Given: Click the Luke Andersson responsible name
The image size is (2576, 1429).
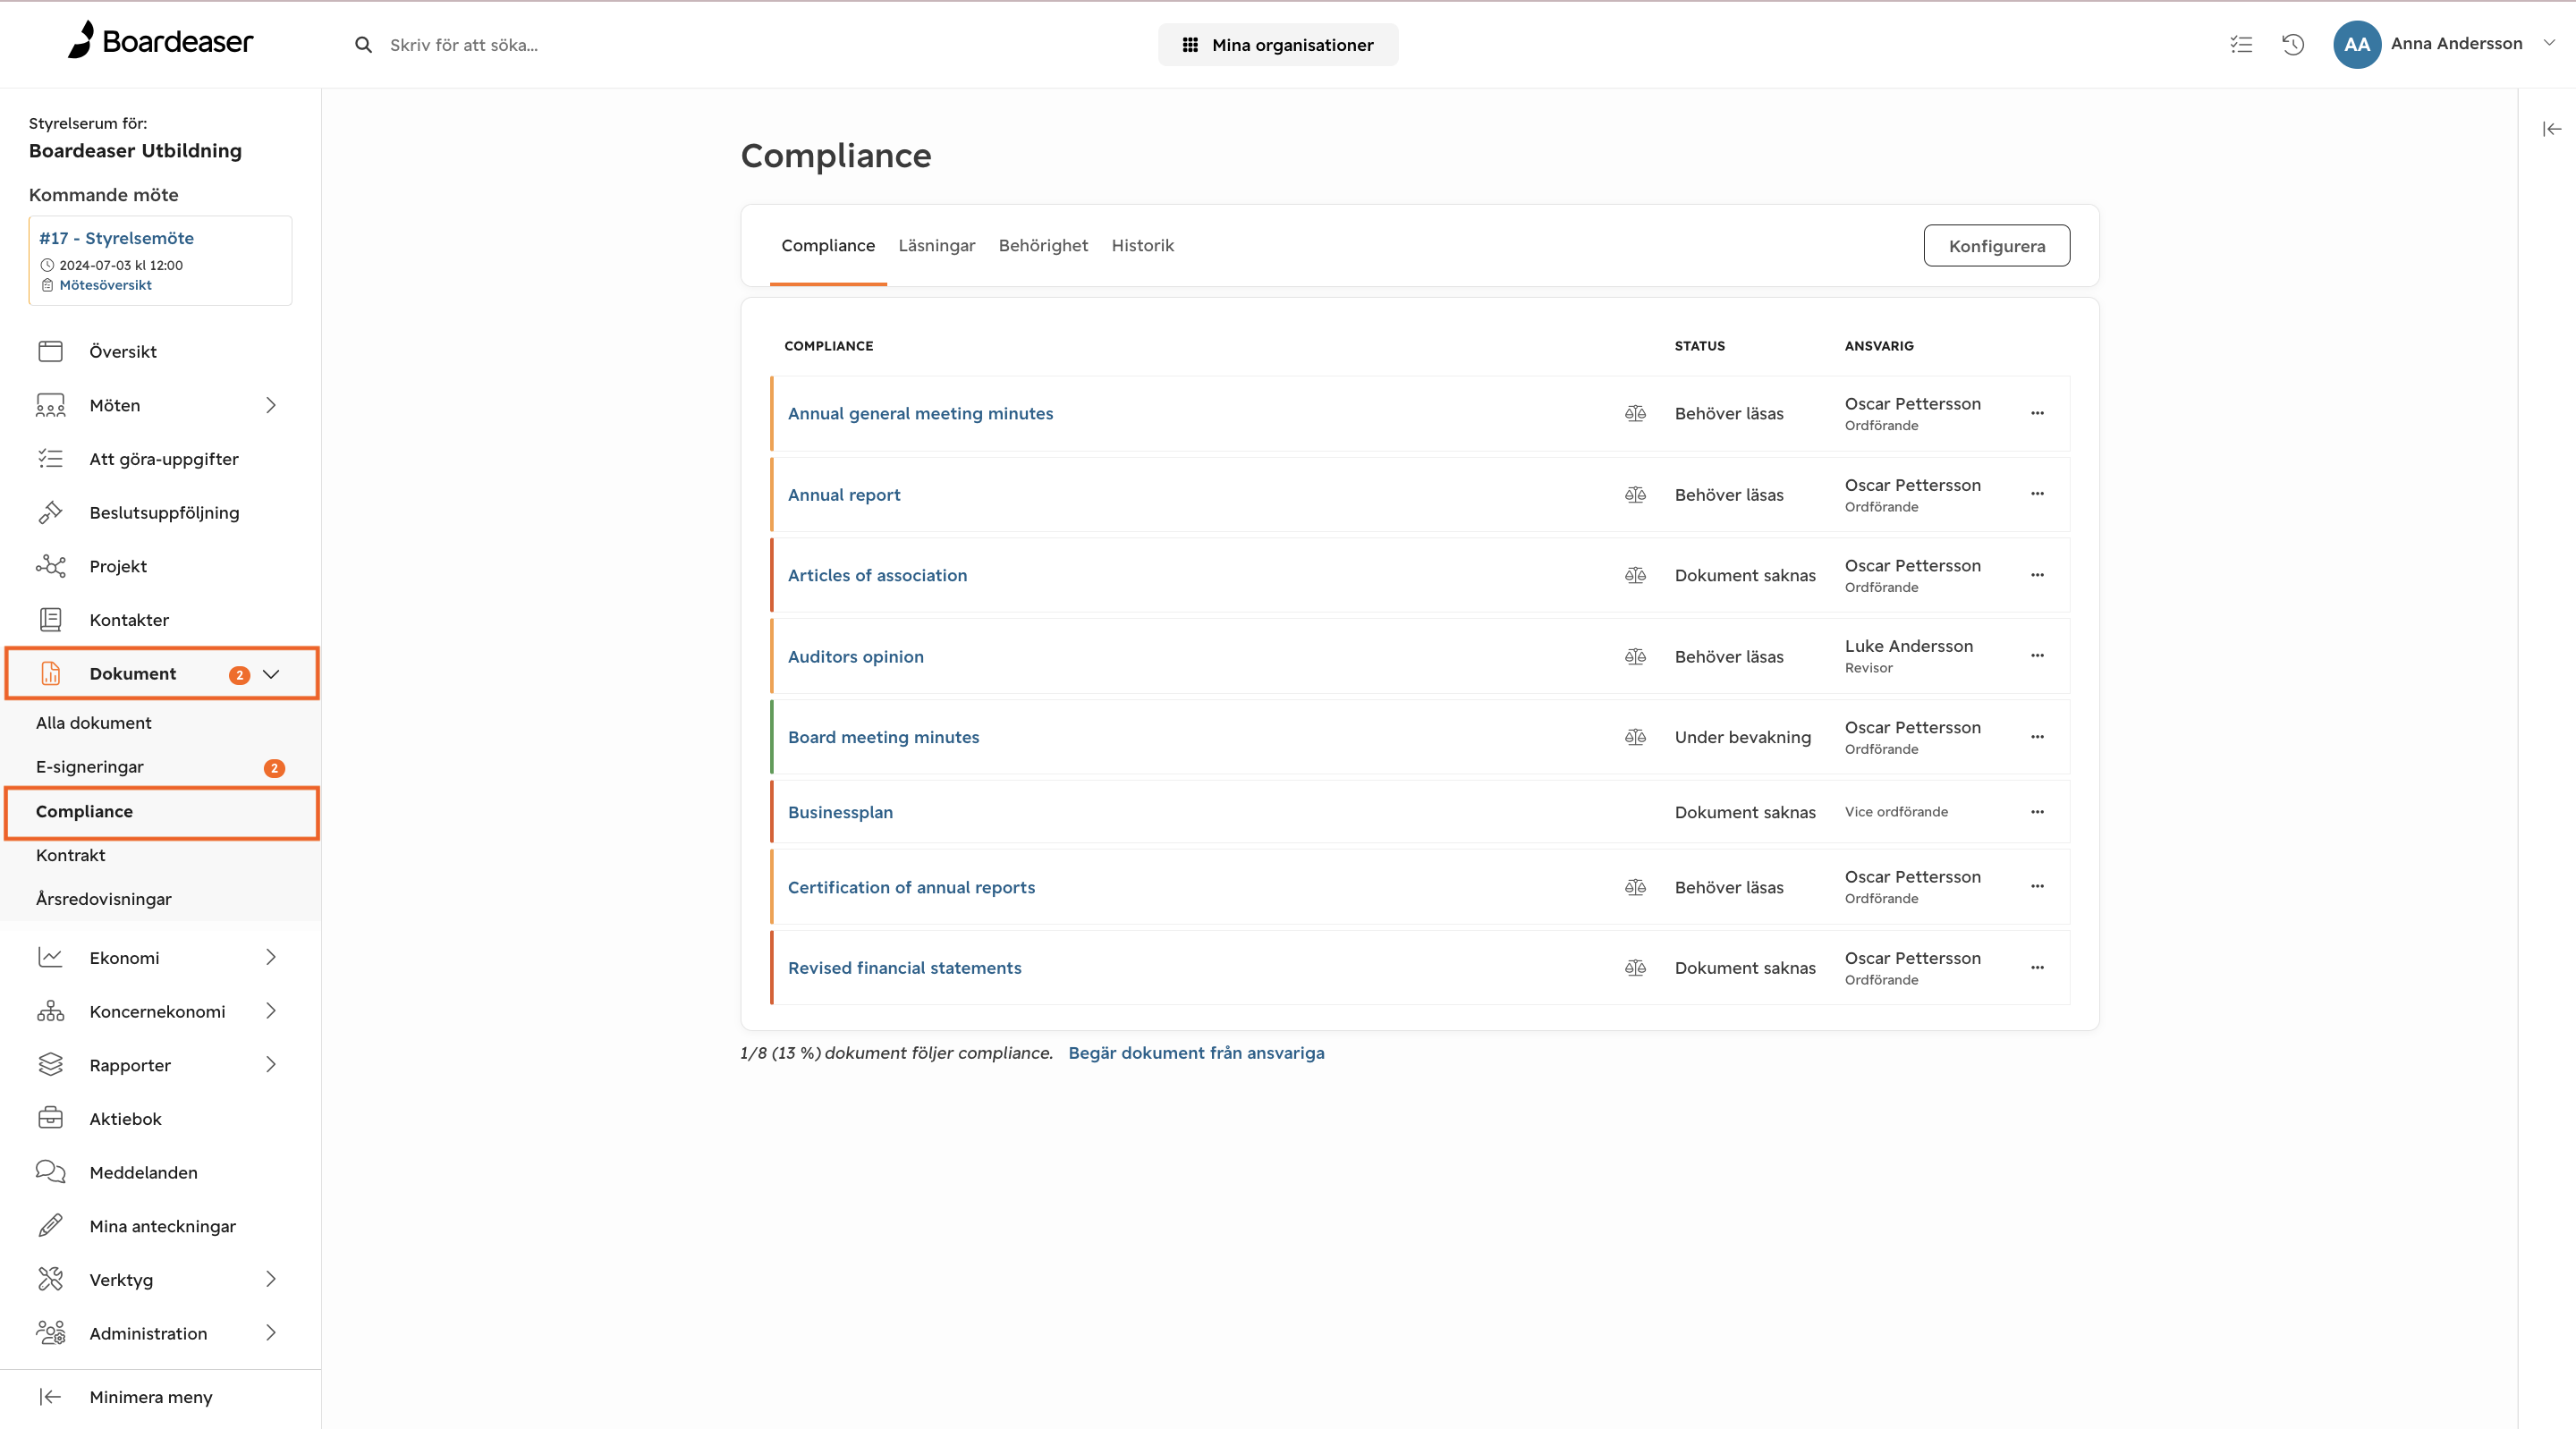Looking at the screenshot, I should [1908, 646].
